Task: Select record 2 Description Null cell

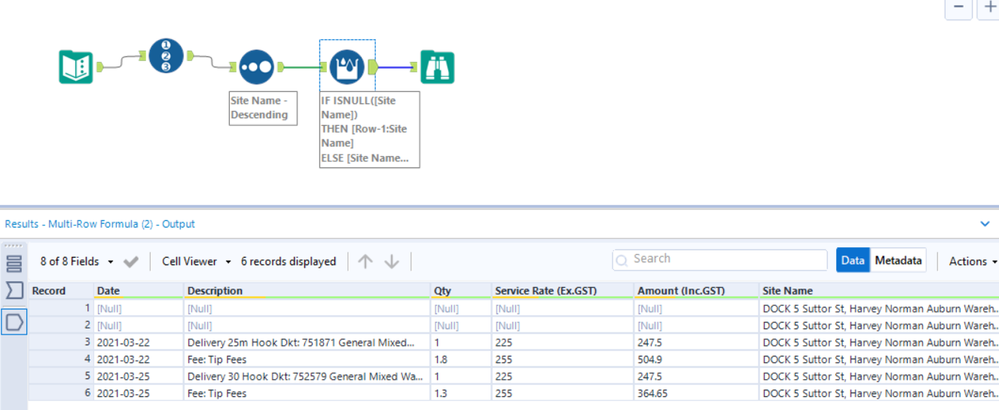Action: pos(307,325)
